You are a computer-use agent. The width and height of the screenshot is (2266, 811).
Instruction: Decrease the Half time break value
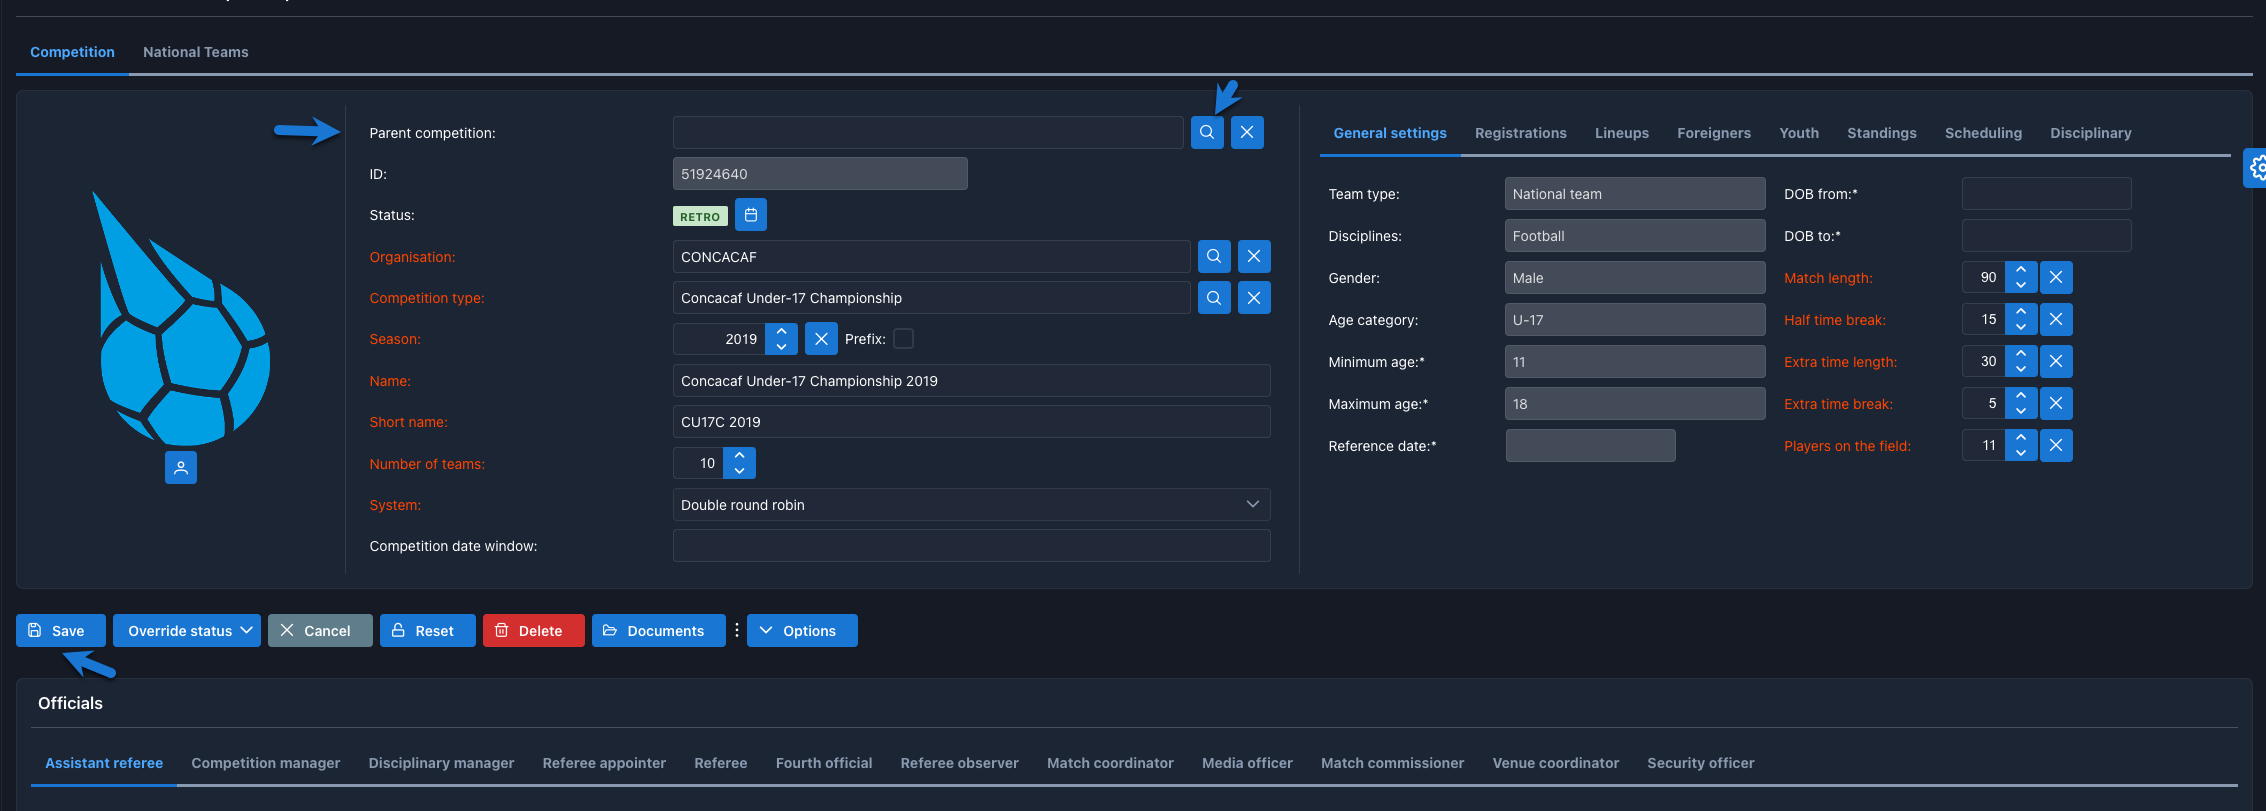coord(2021,327)
